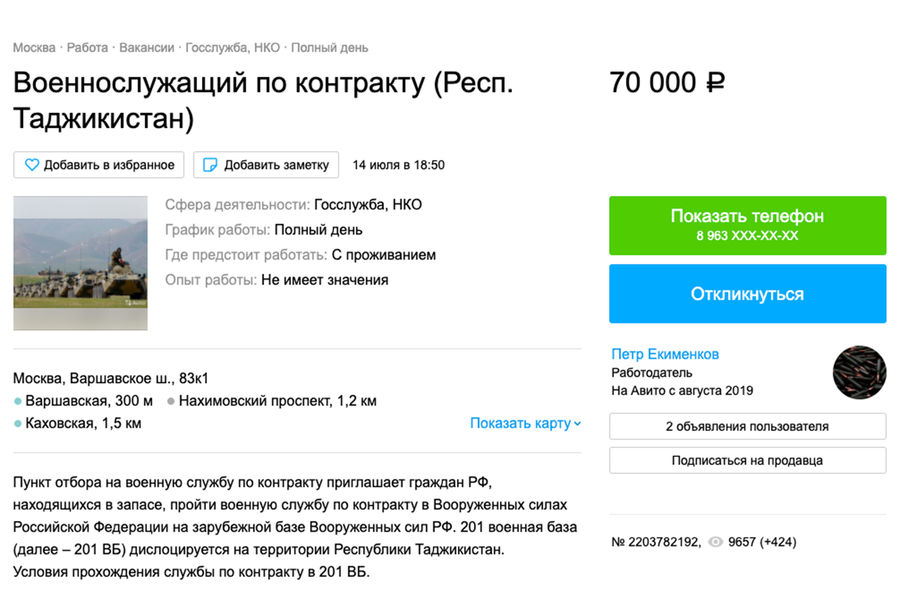This screenshot has height=600, width=900.
Task: Click the Каховская metro station dot
Action: point(18,424)
